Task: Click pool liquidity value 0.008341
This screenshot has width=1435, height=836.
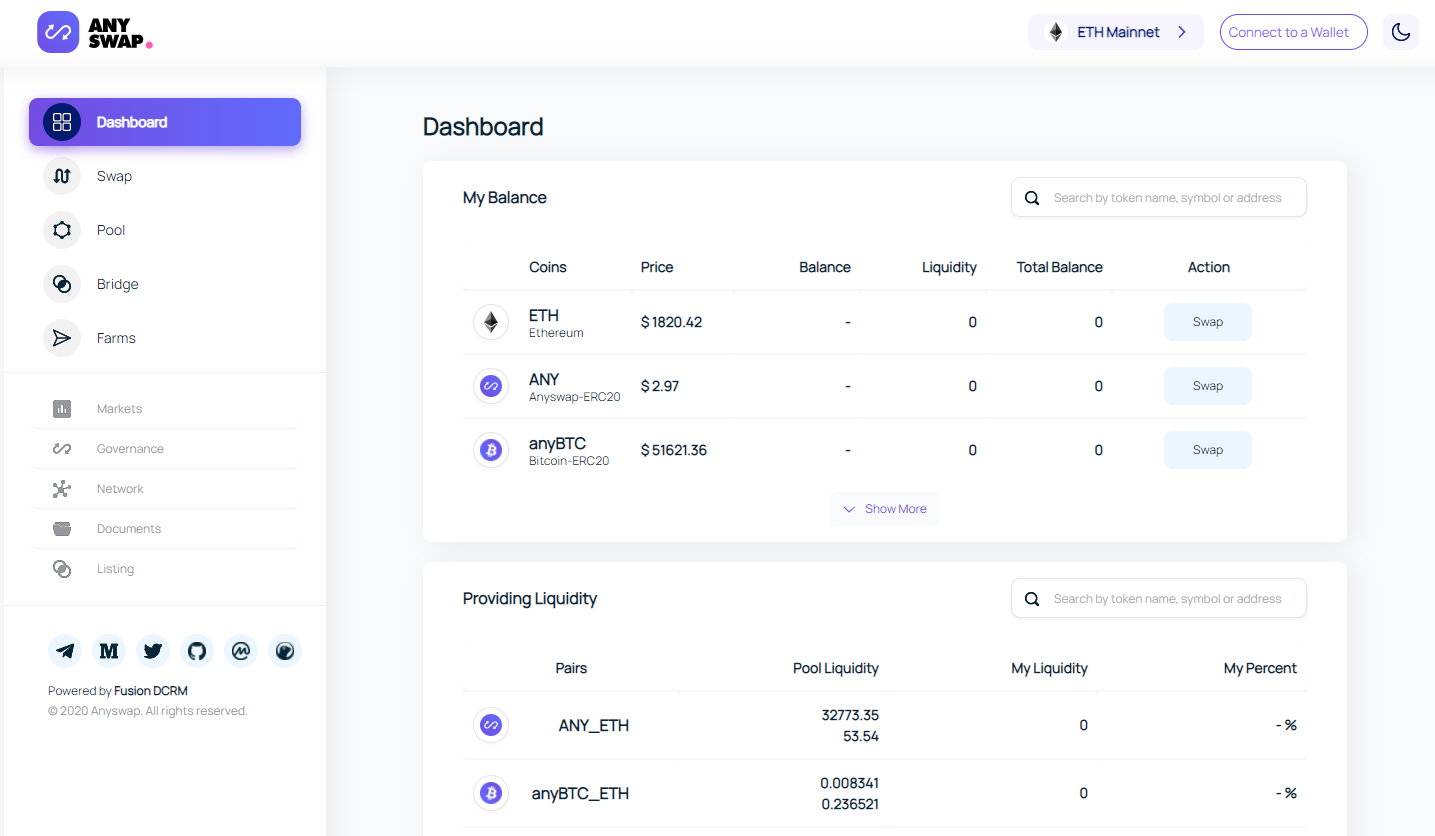Action: pyautogui.click(x=850, y=783)
